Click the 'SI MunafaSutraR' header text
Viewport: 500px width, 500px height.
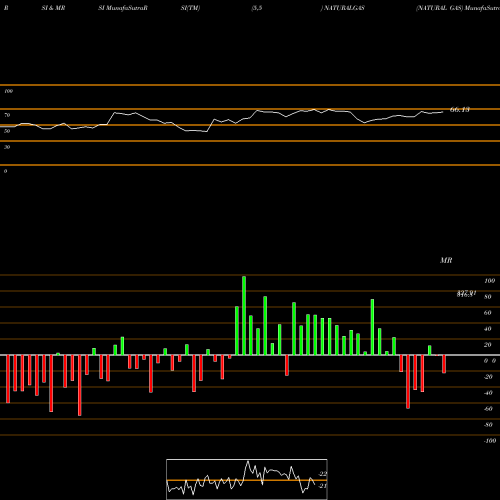coord(123,8)
